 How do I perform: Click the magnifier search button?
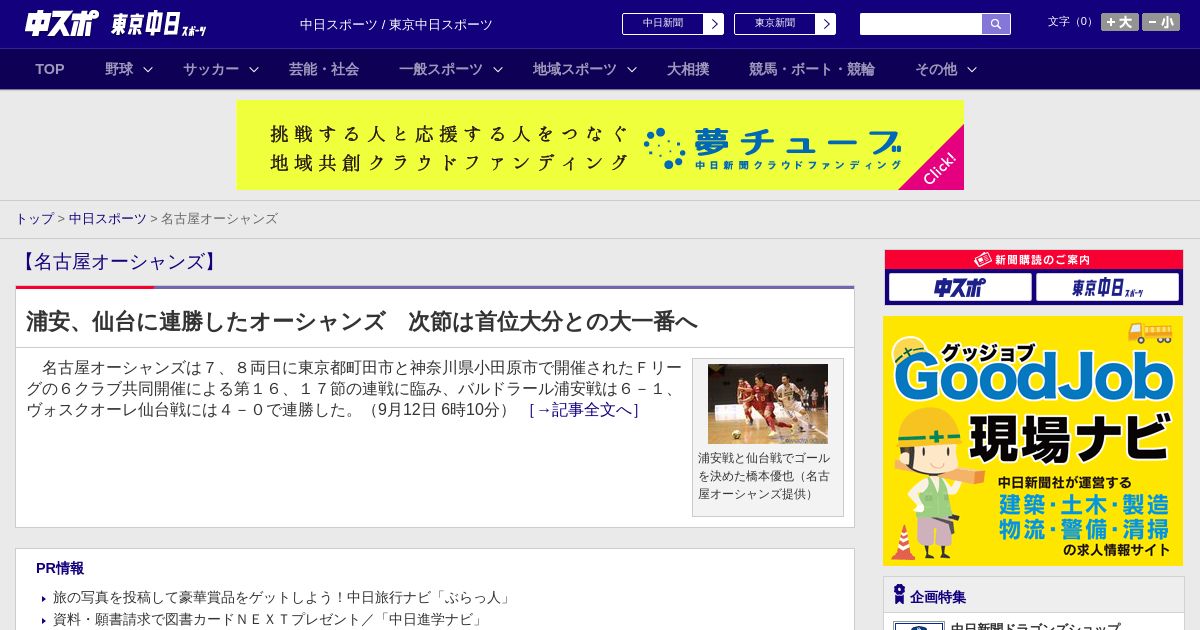(x=996, y=24)
